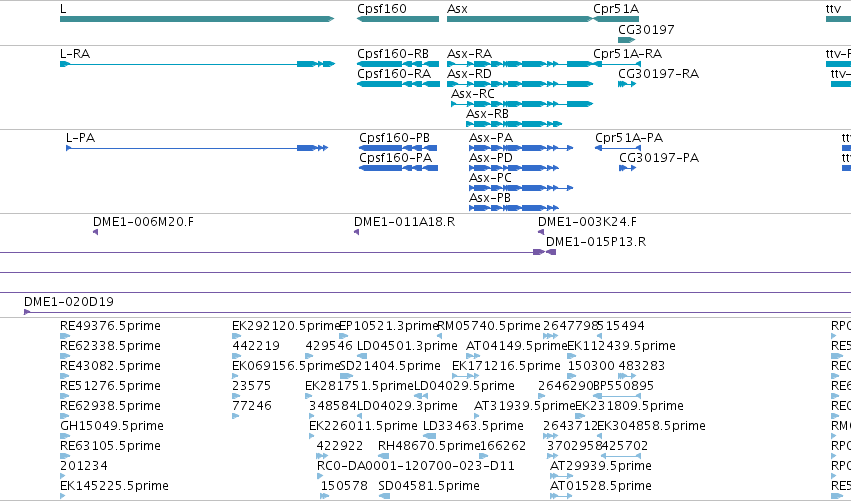Select the CG30197 gene label

[x=646, y=29]
